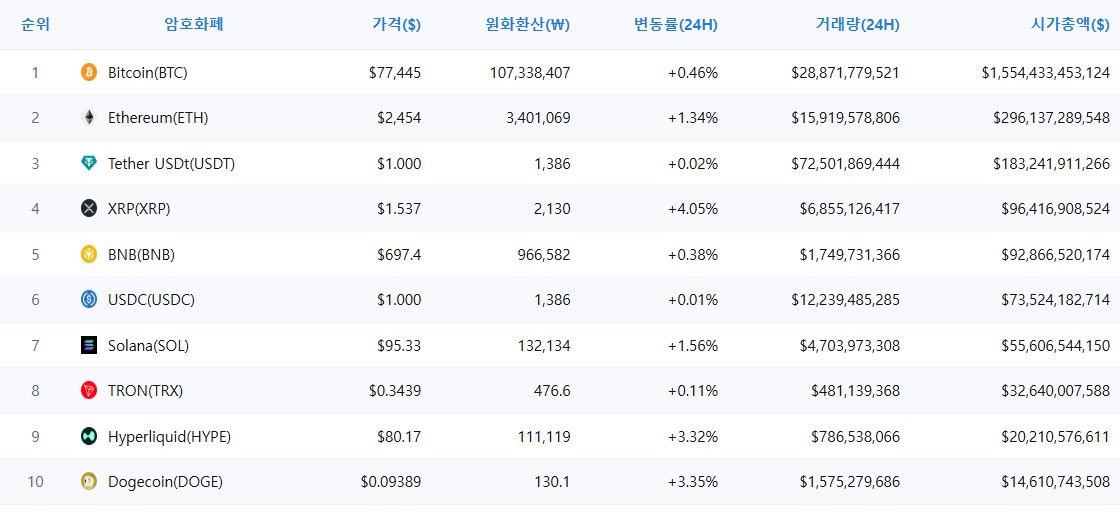Screen dimensions: 1120x514
Task: Select Dogecoin change +3.35%
Action: click(x=693, y=482)
